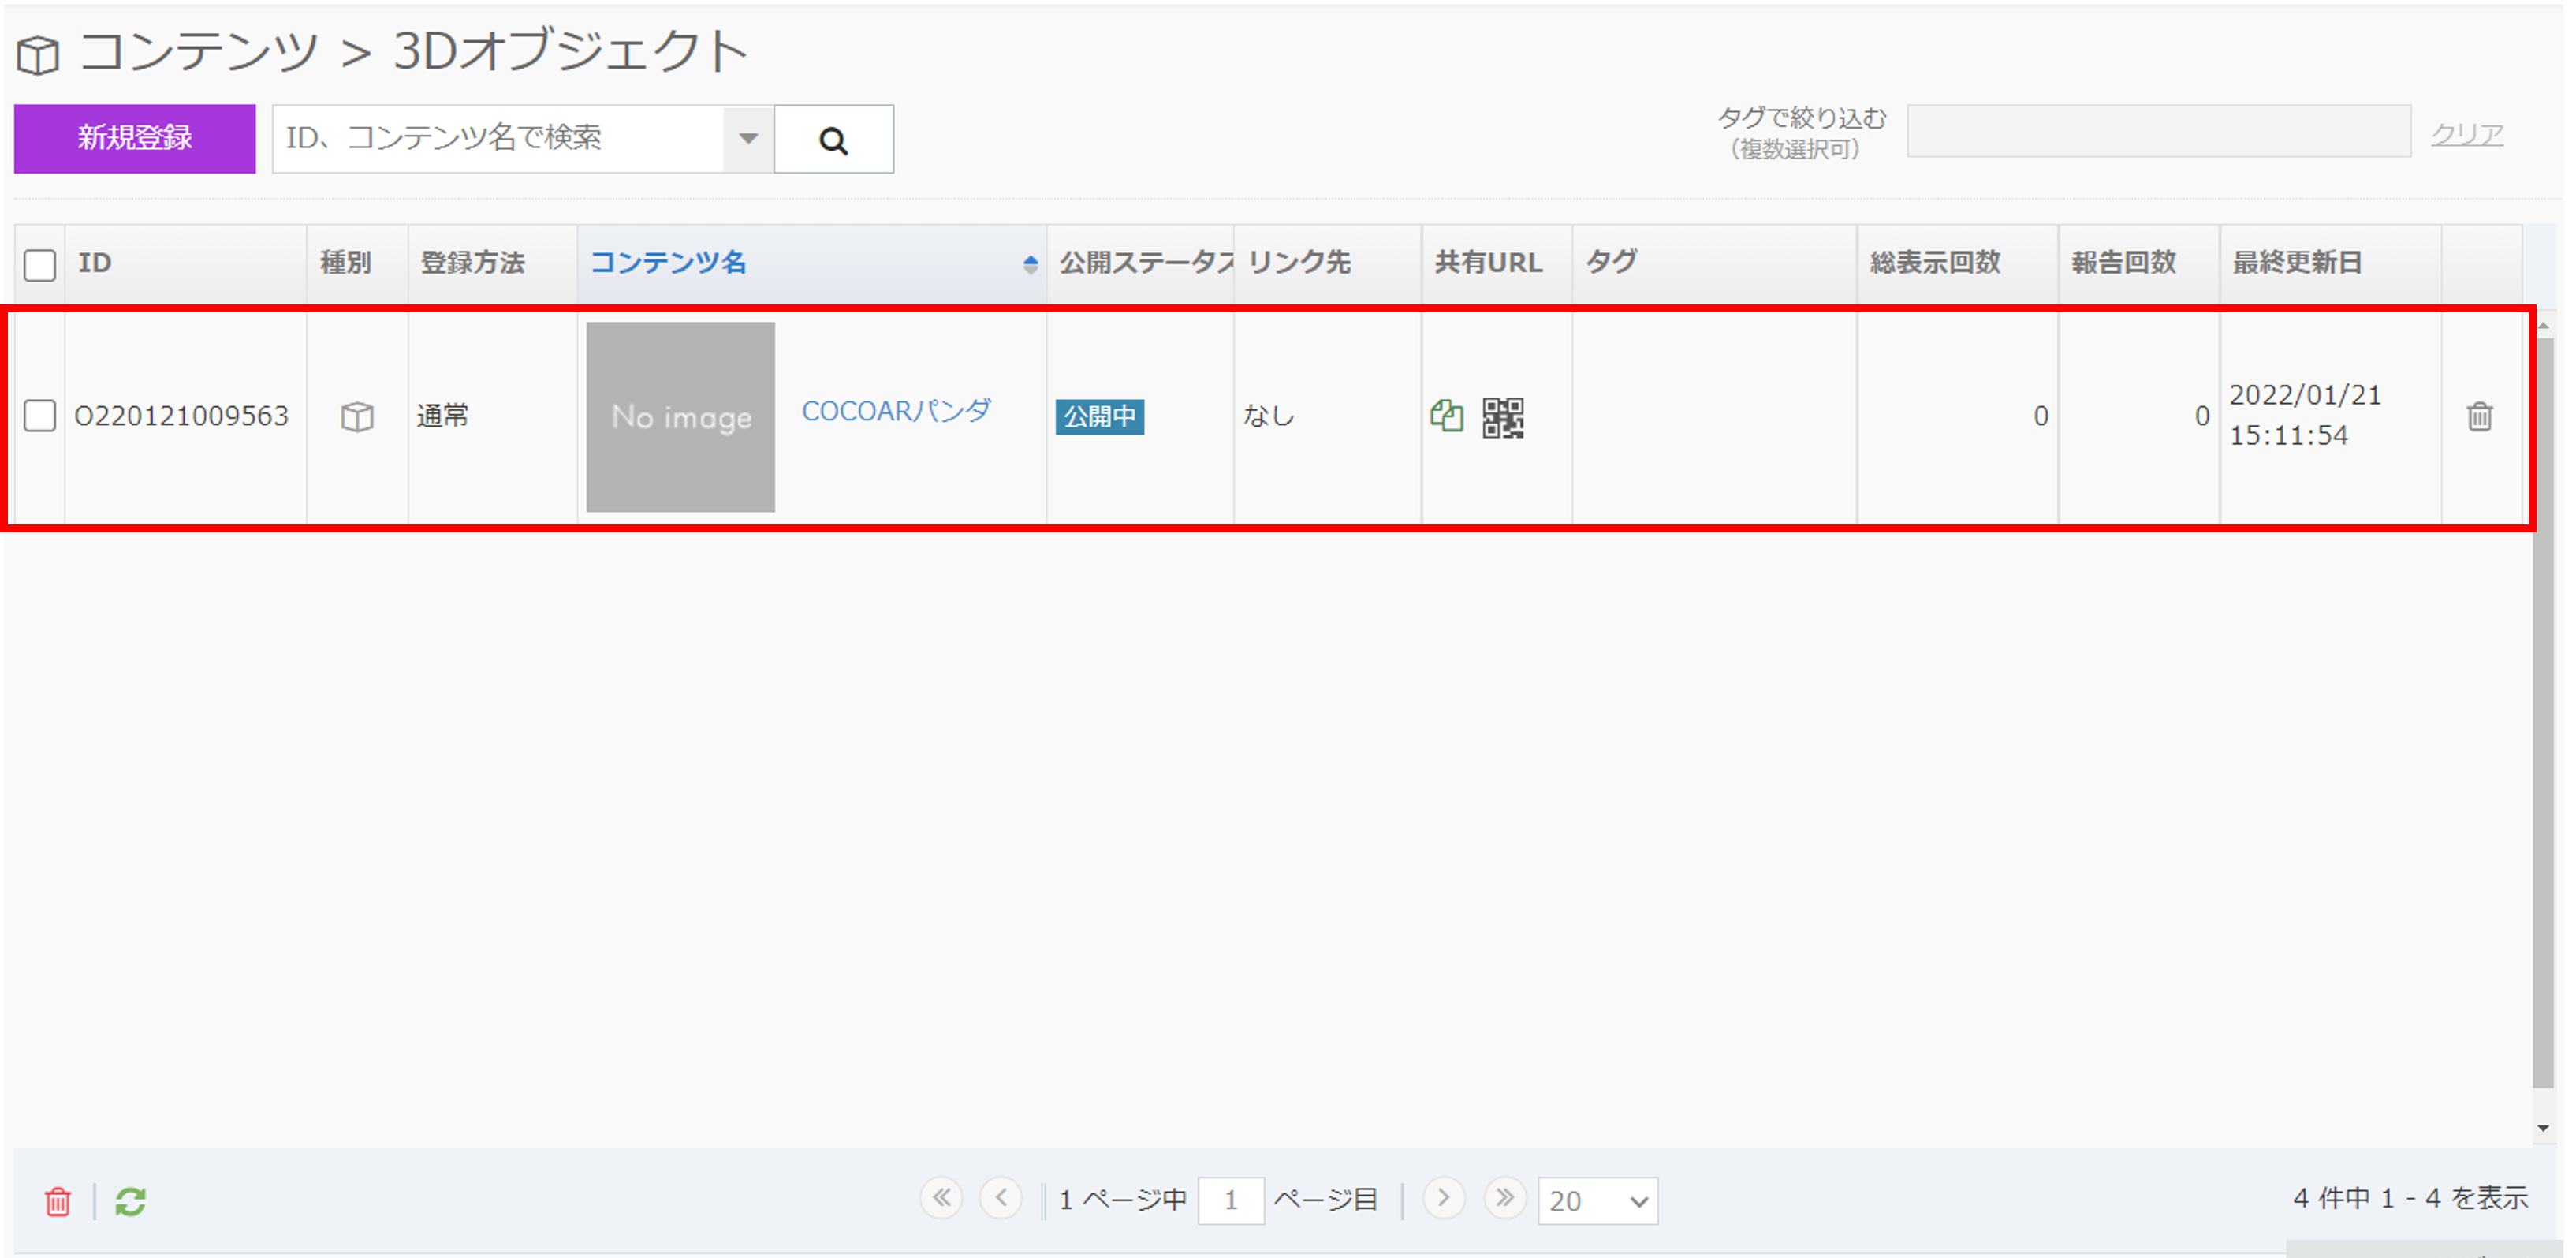This screenshot has height=1258, width=2576.
Task: Click the 3D cube type icon in row
Action: (x=357, y=416)
